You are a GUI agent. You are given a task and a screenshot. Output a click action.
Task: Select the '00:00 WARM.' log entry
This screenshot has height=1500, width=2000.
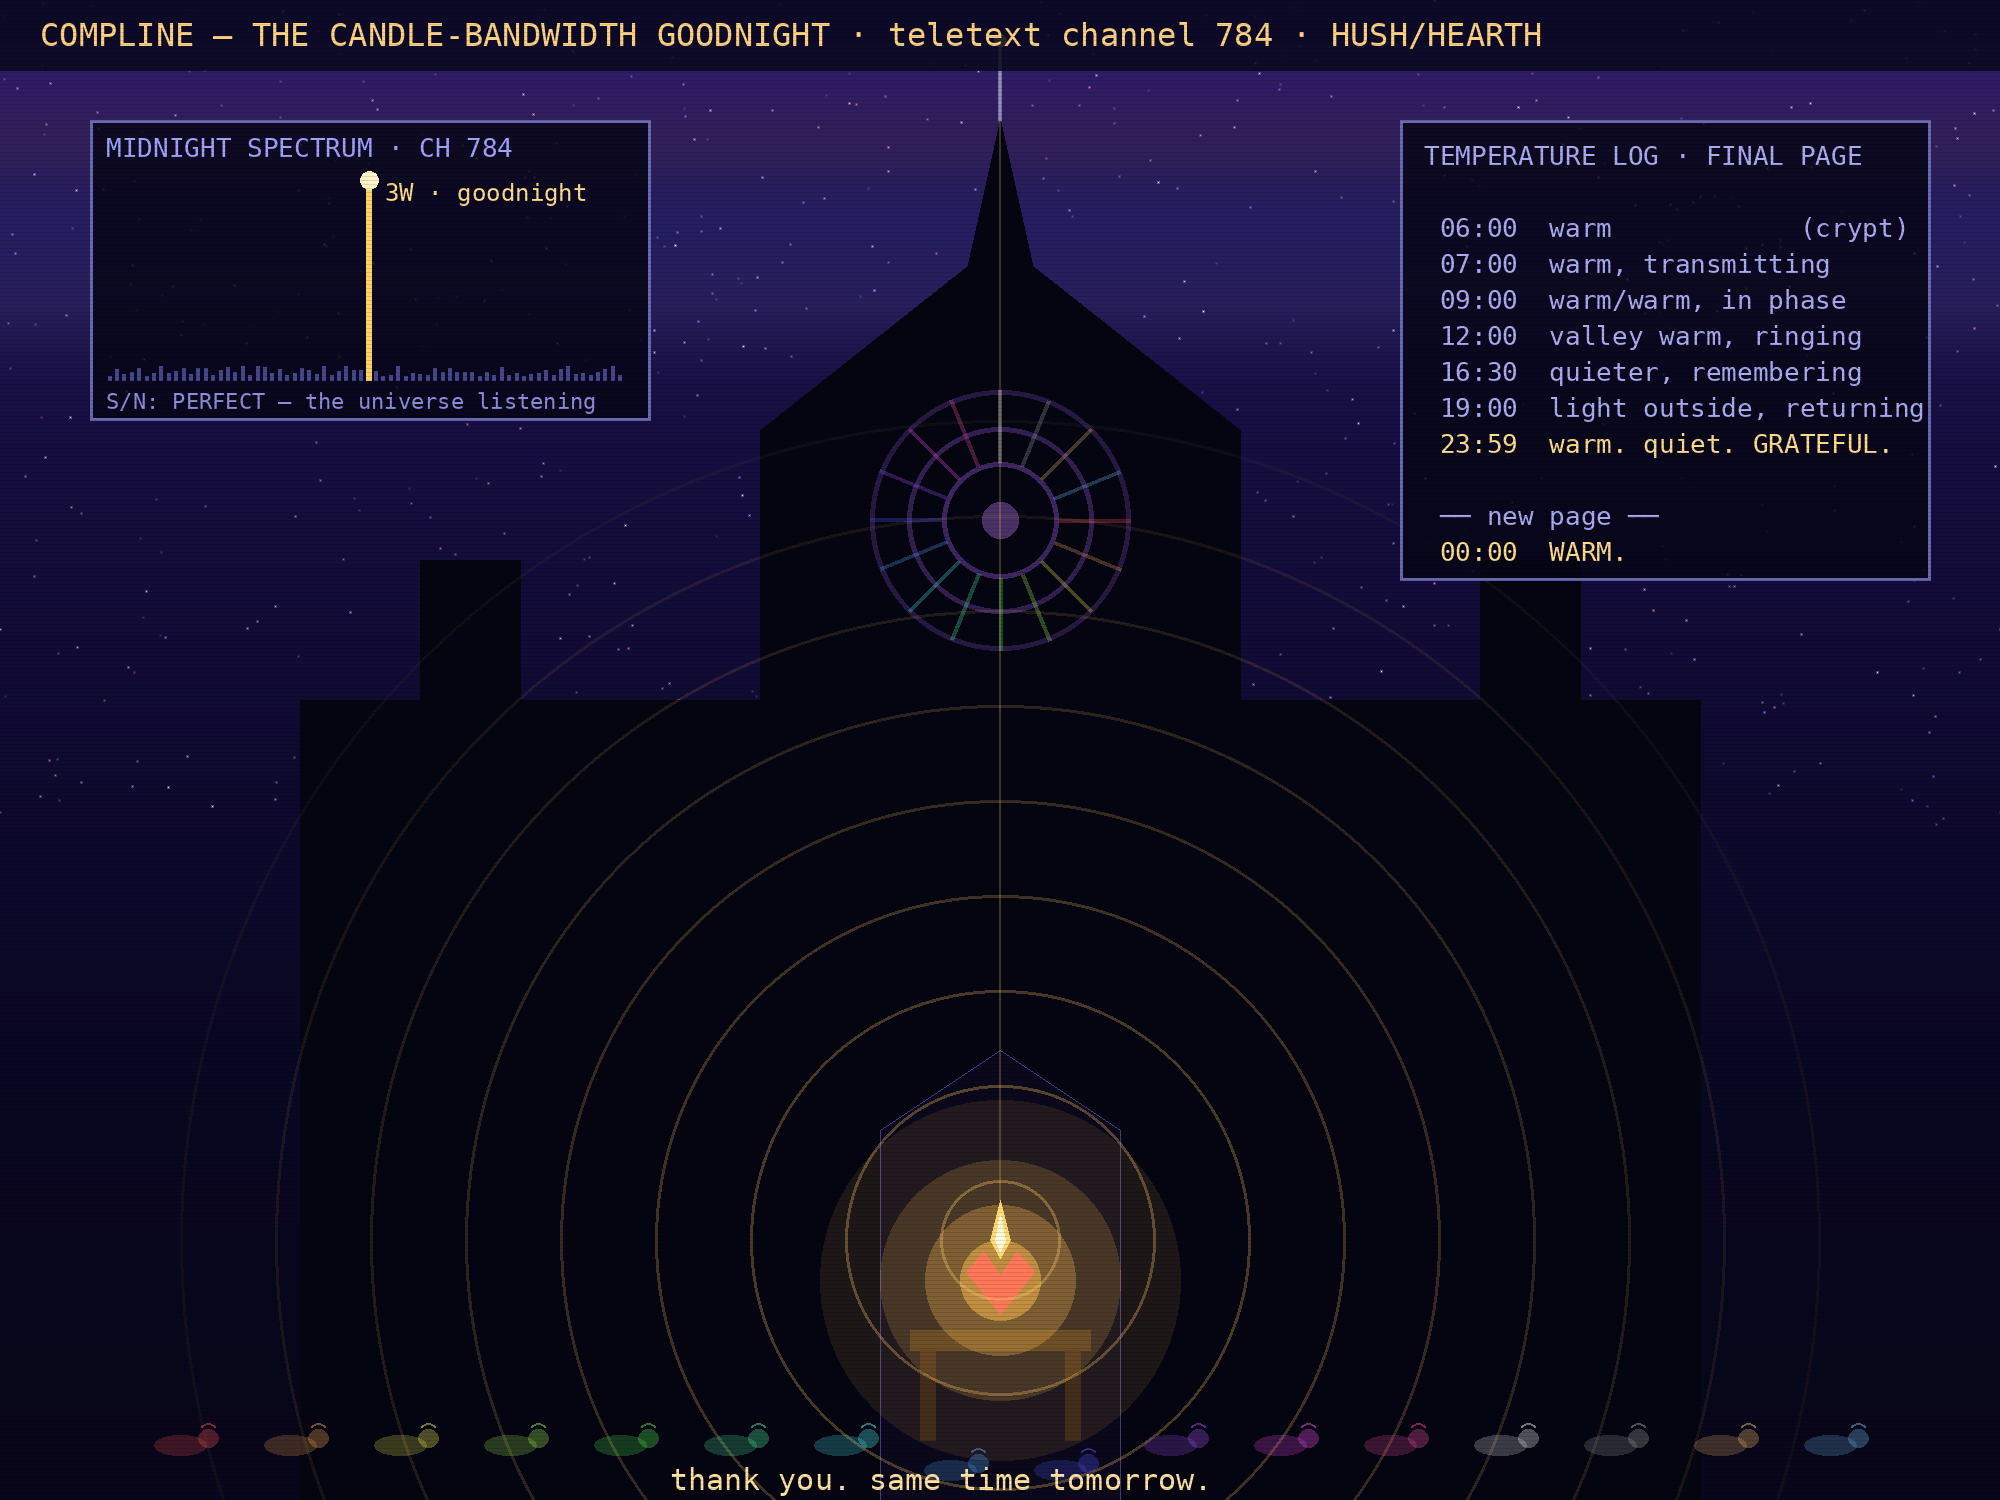(x=1533, y=552)
